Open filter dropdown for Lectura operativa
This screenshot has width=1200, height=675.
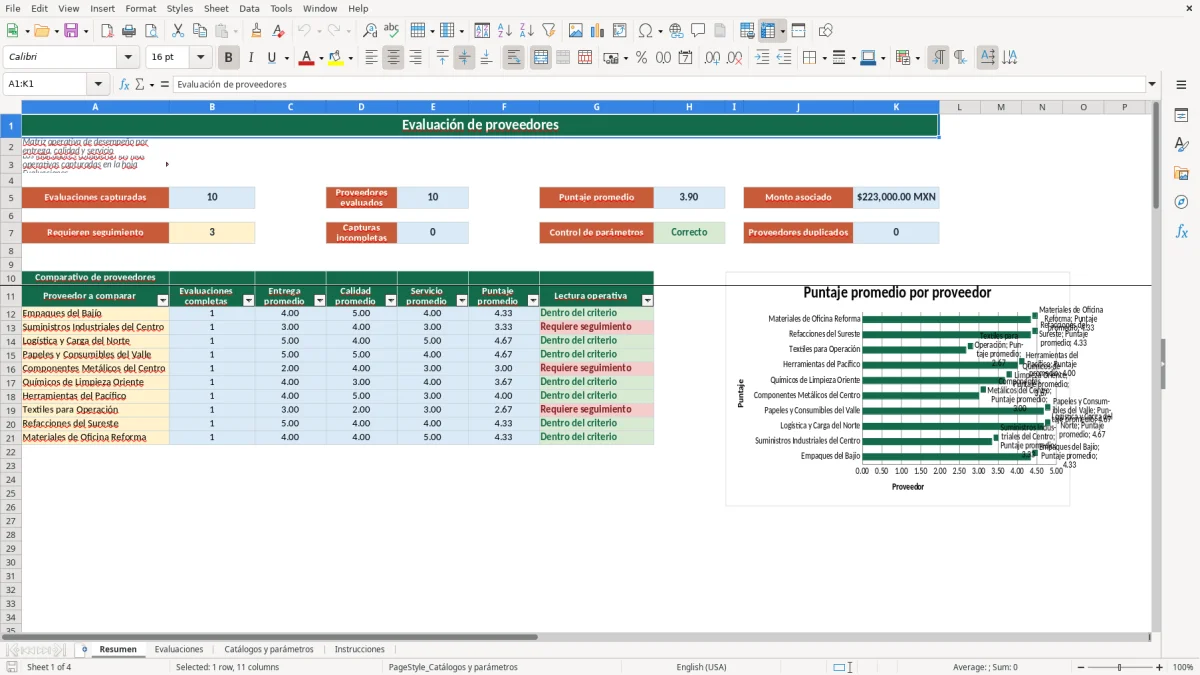coord(647,300)
